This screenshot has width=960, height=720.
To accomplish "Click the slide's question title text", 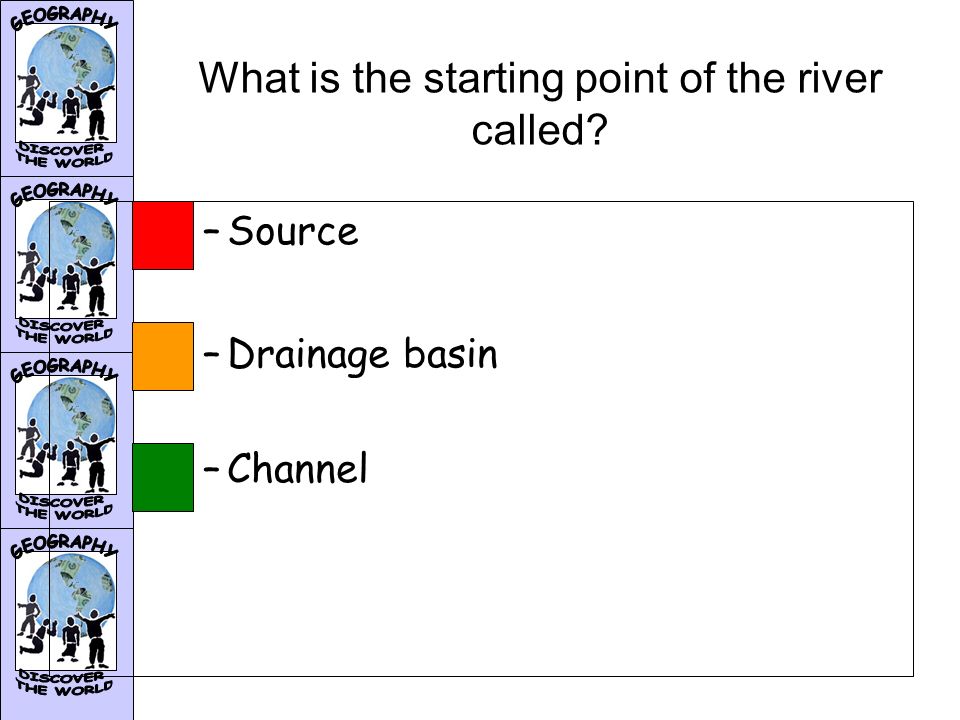I will [x=540, y=104].
